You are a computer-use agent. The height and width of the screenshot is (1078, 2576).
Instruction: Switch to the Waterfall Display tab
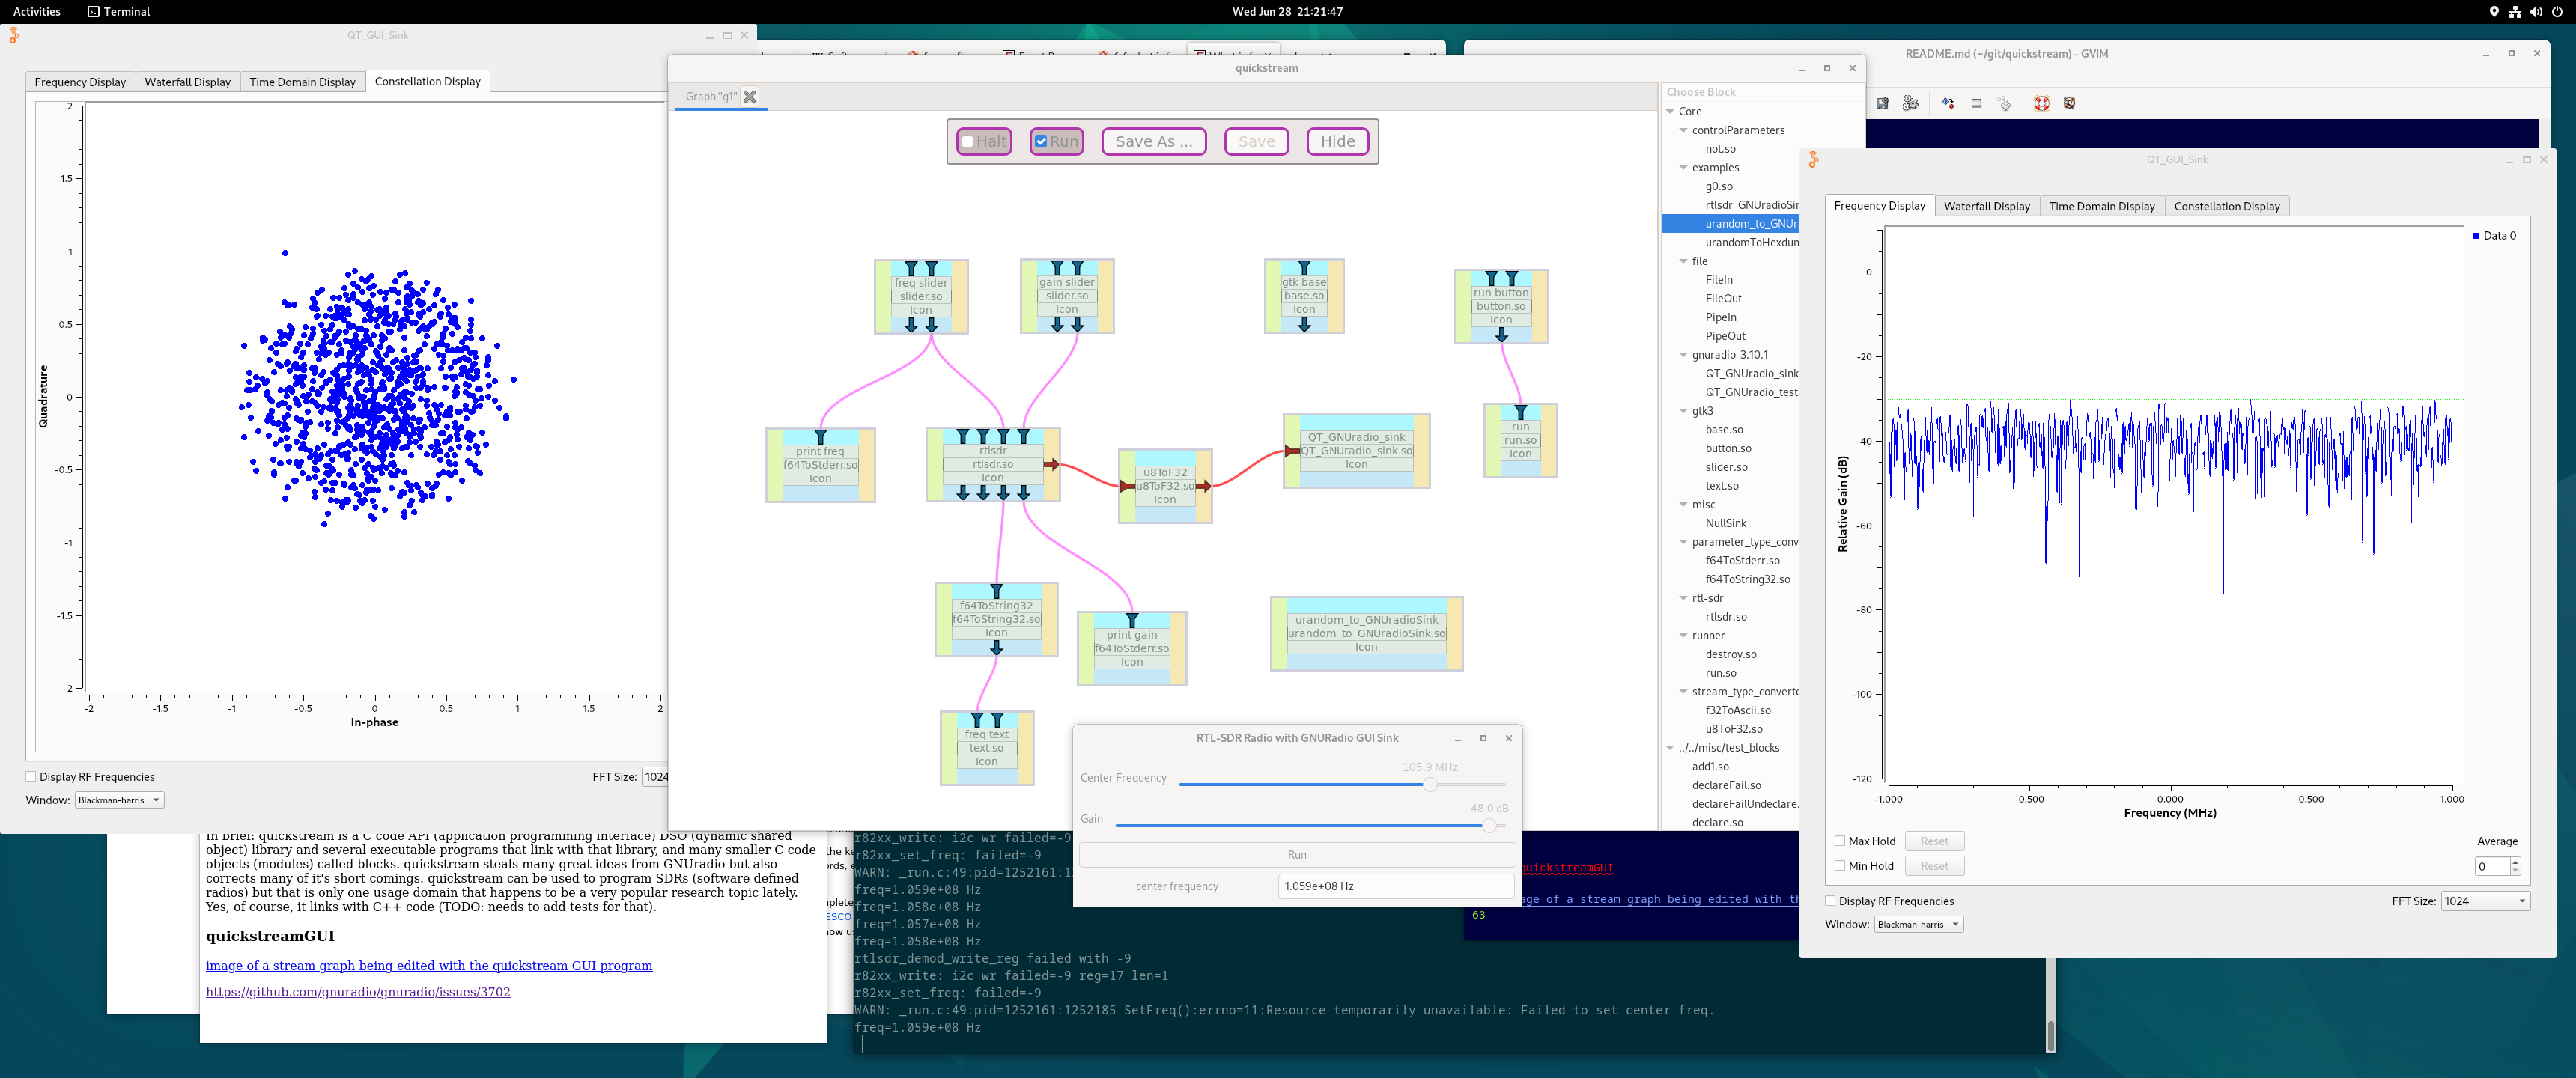coord(187,82)
